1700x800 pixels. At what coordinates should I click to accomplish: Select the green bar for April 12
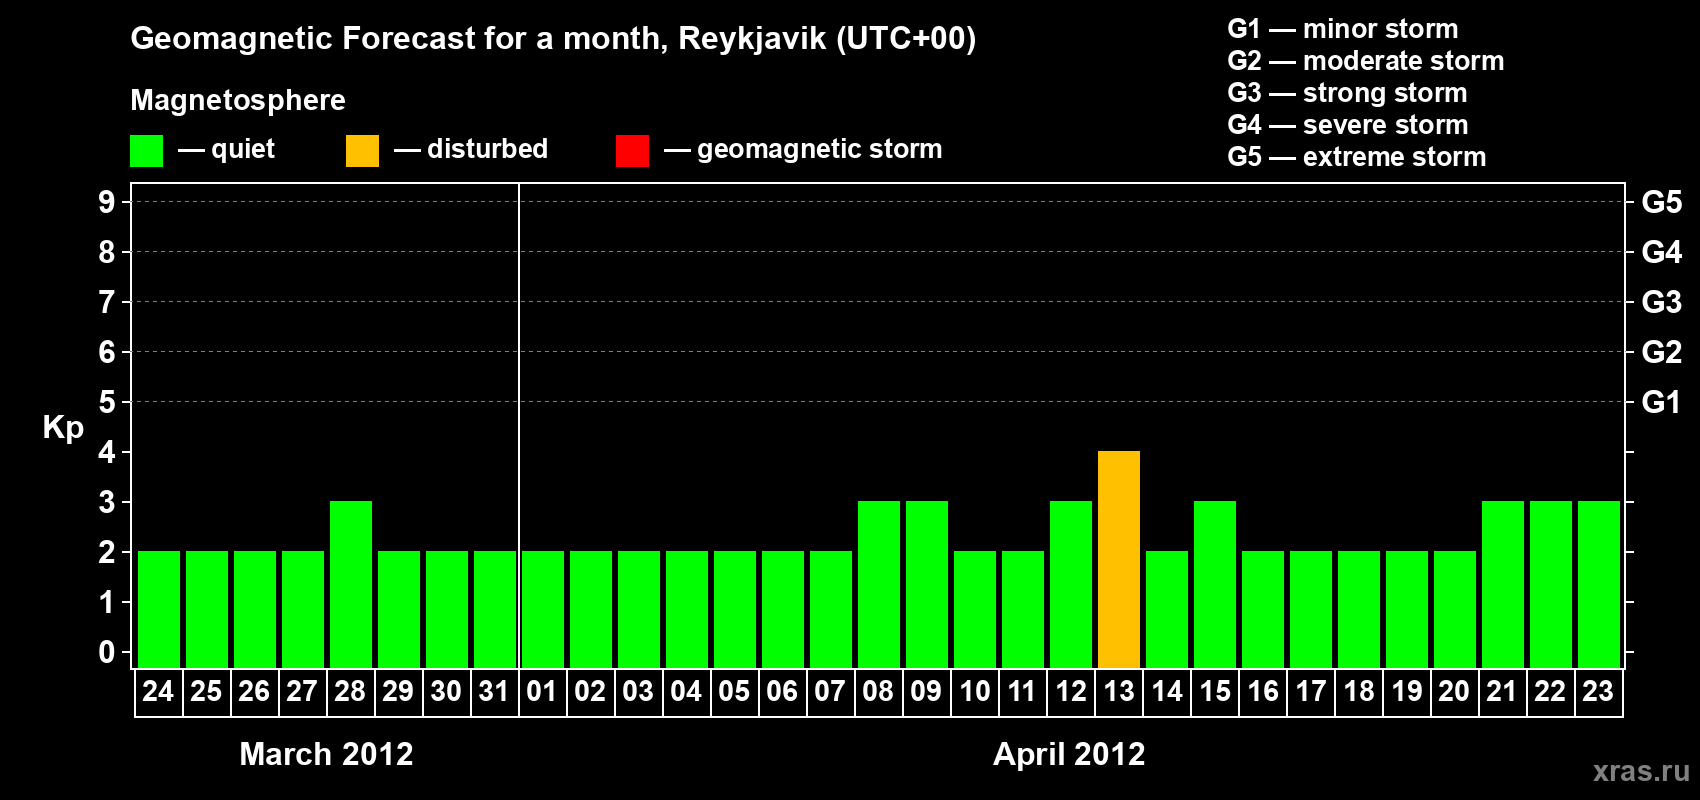tap(1071, 585)
